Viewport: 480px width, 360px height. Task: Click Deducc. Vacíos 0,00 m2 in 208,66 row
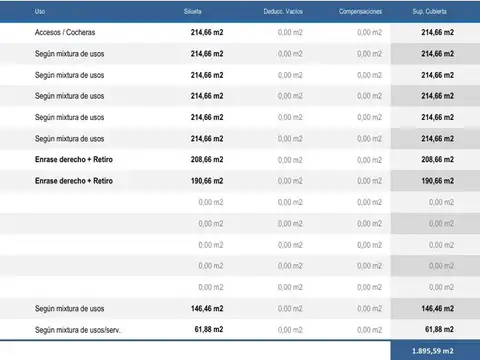click(290, 160)
